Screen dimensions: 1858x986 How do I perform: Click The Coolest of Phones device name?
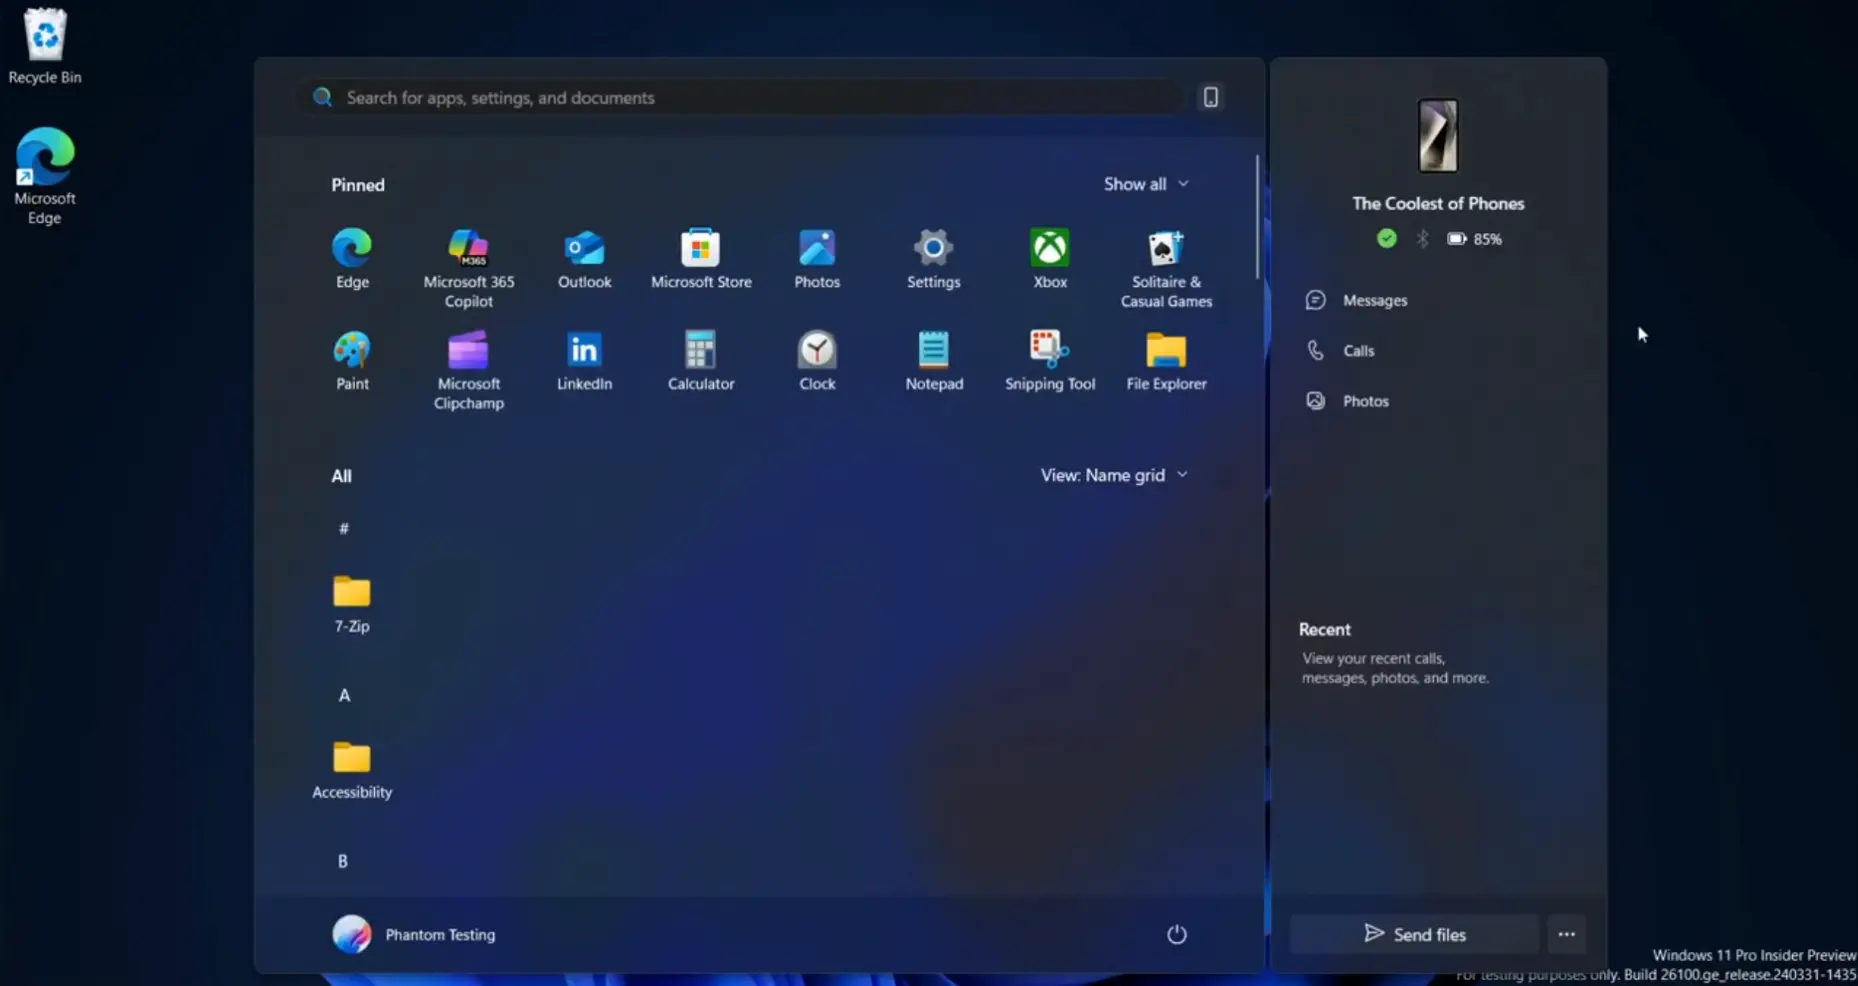pos(1438,203)
